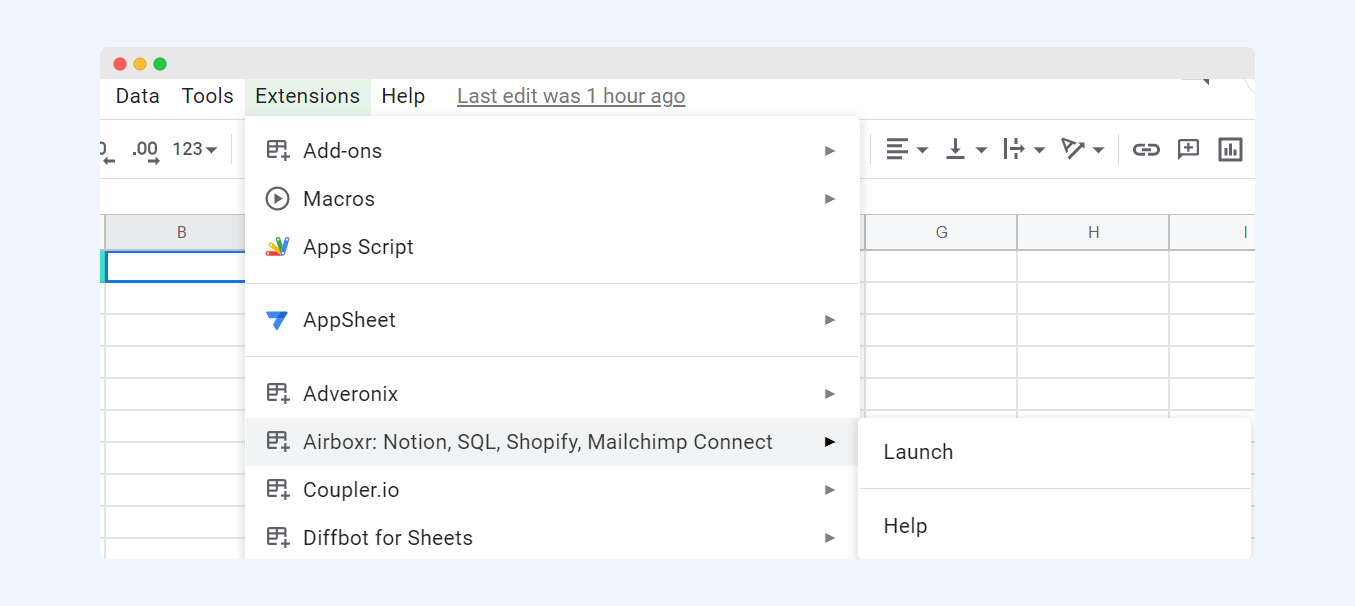Open the Tools menu
Image resolution: width=1355 pixels, height=606 pixels.
[208, 96]
